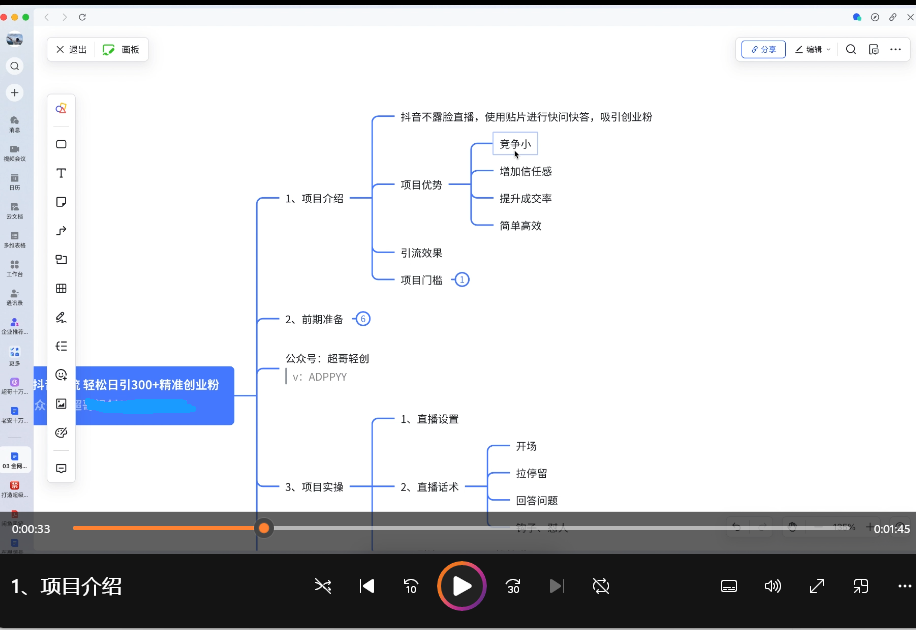Open the color palette tool

[x=61, y=432]
